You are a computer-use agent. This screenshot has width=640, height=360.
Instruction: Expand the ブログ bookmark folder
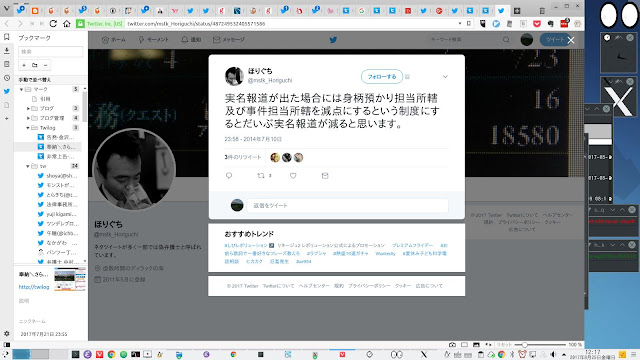click(x=28, y=109)
